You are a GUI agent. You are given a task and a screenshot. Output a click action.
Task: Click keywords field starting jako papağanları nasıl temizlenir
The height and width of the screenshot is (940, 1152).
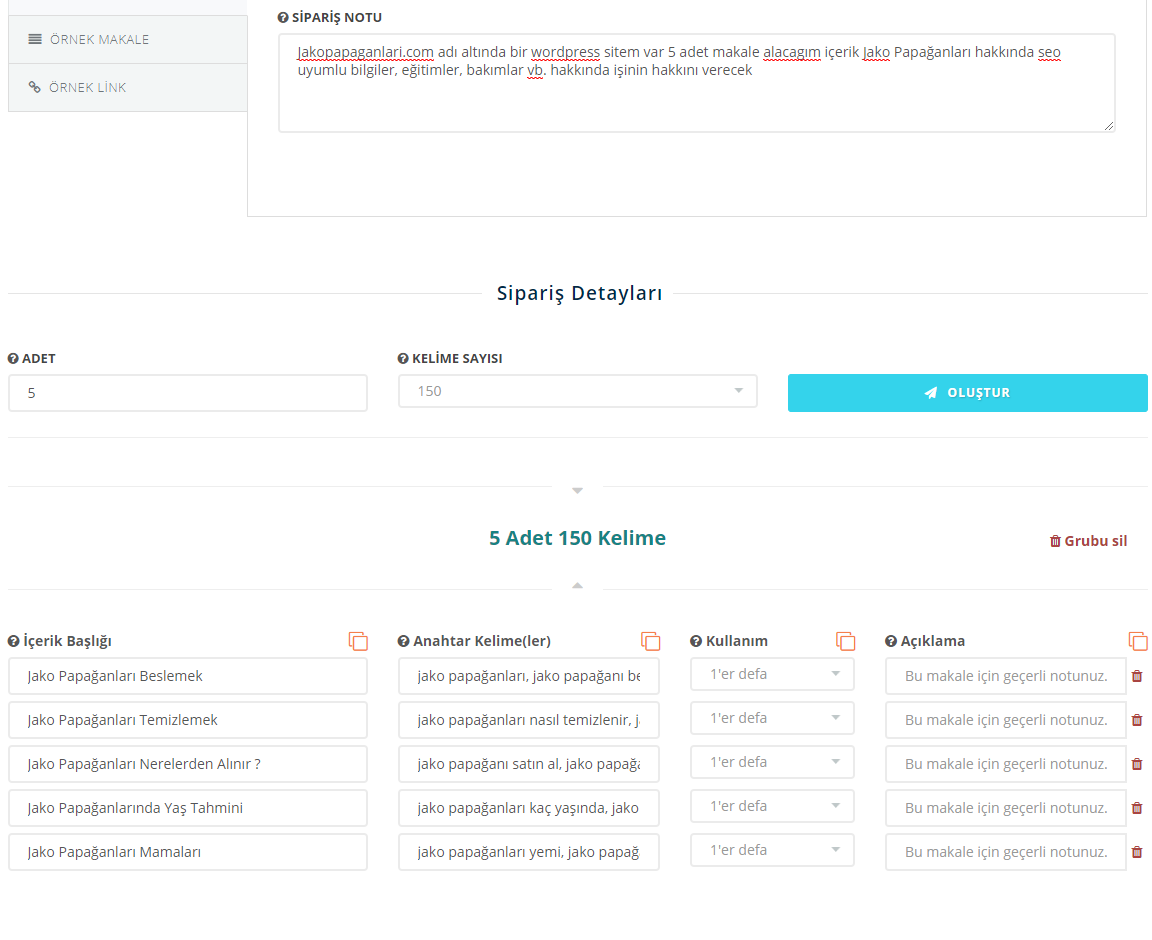click(x=529, y=720)
